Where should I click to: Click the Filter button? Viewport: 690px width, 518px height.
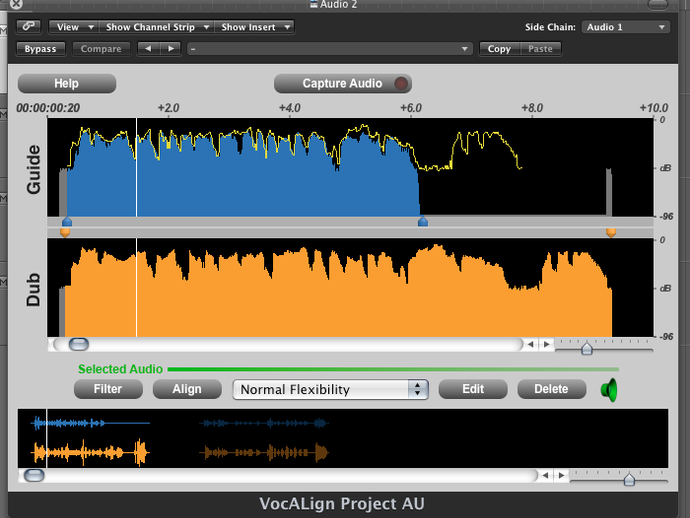pos(108,389)
